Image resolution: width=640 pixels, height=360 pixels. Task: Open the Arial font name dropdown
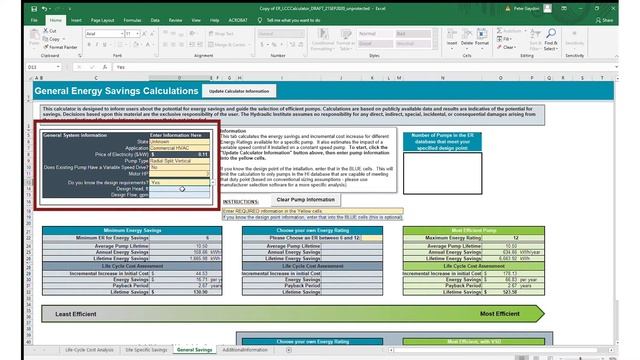122,34
